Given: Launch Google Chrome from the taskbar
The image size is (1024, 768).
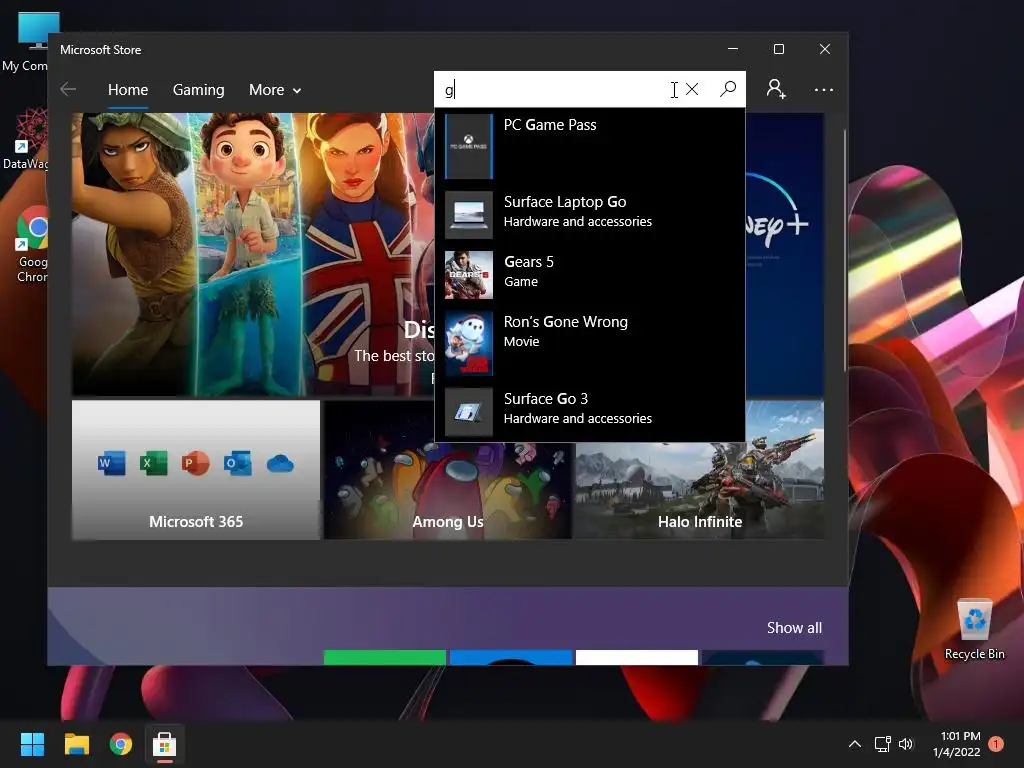Looking at the screenshot, I should click(x=121, y=744).
